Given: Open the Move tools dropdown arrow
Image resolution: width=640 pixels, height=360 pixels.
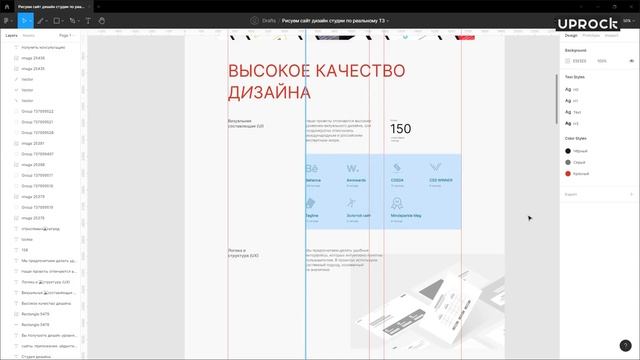Looking at the screenshot, I should tap(30, 21).
